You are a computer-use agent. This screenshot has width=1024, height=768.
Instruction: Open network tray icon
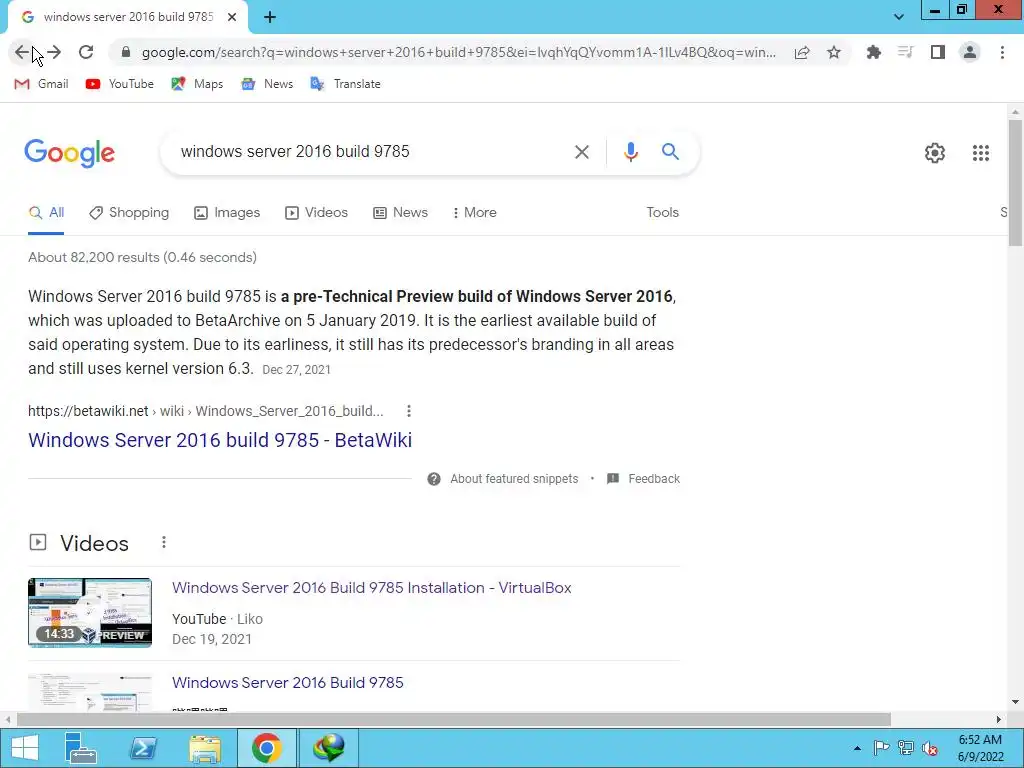click(906, 748)
